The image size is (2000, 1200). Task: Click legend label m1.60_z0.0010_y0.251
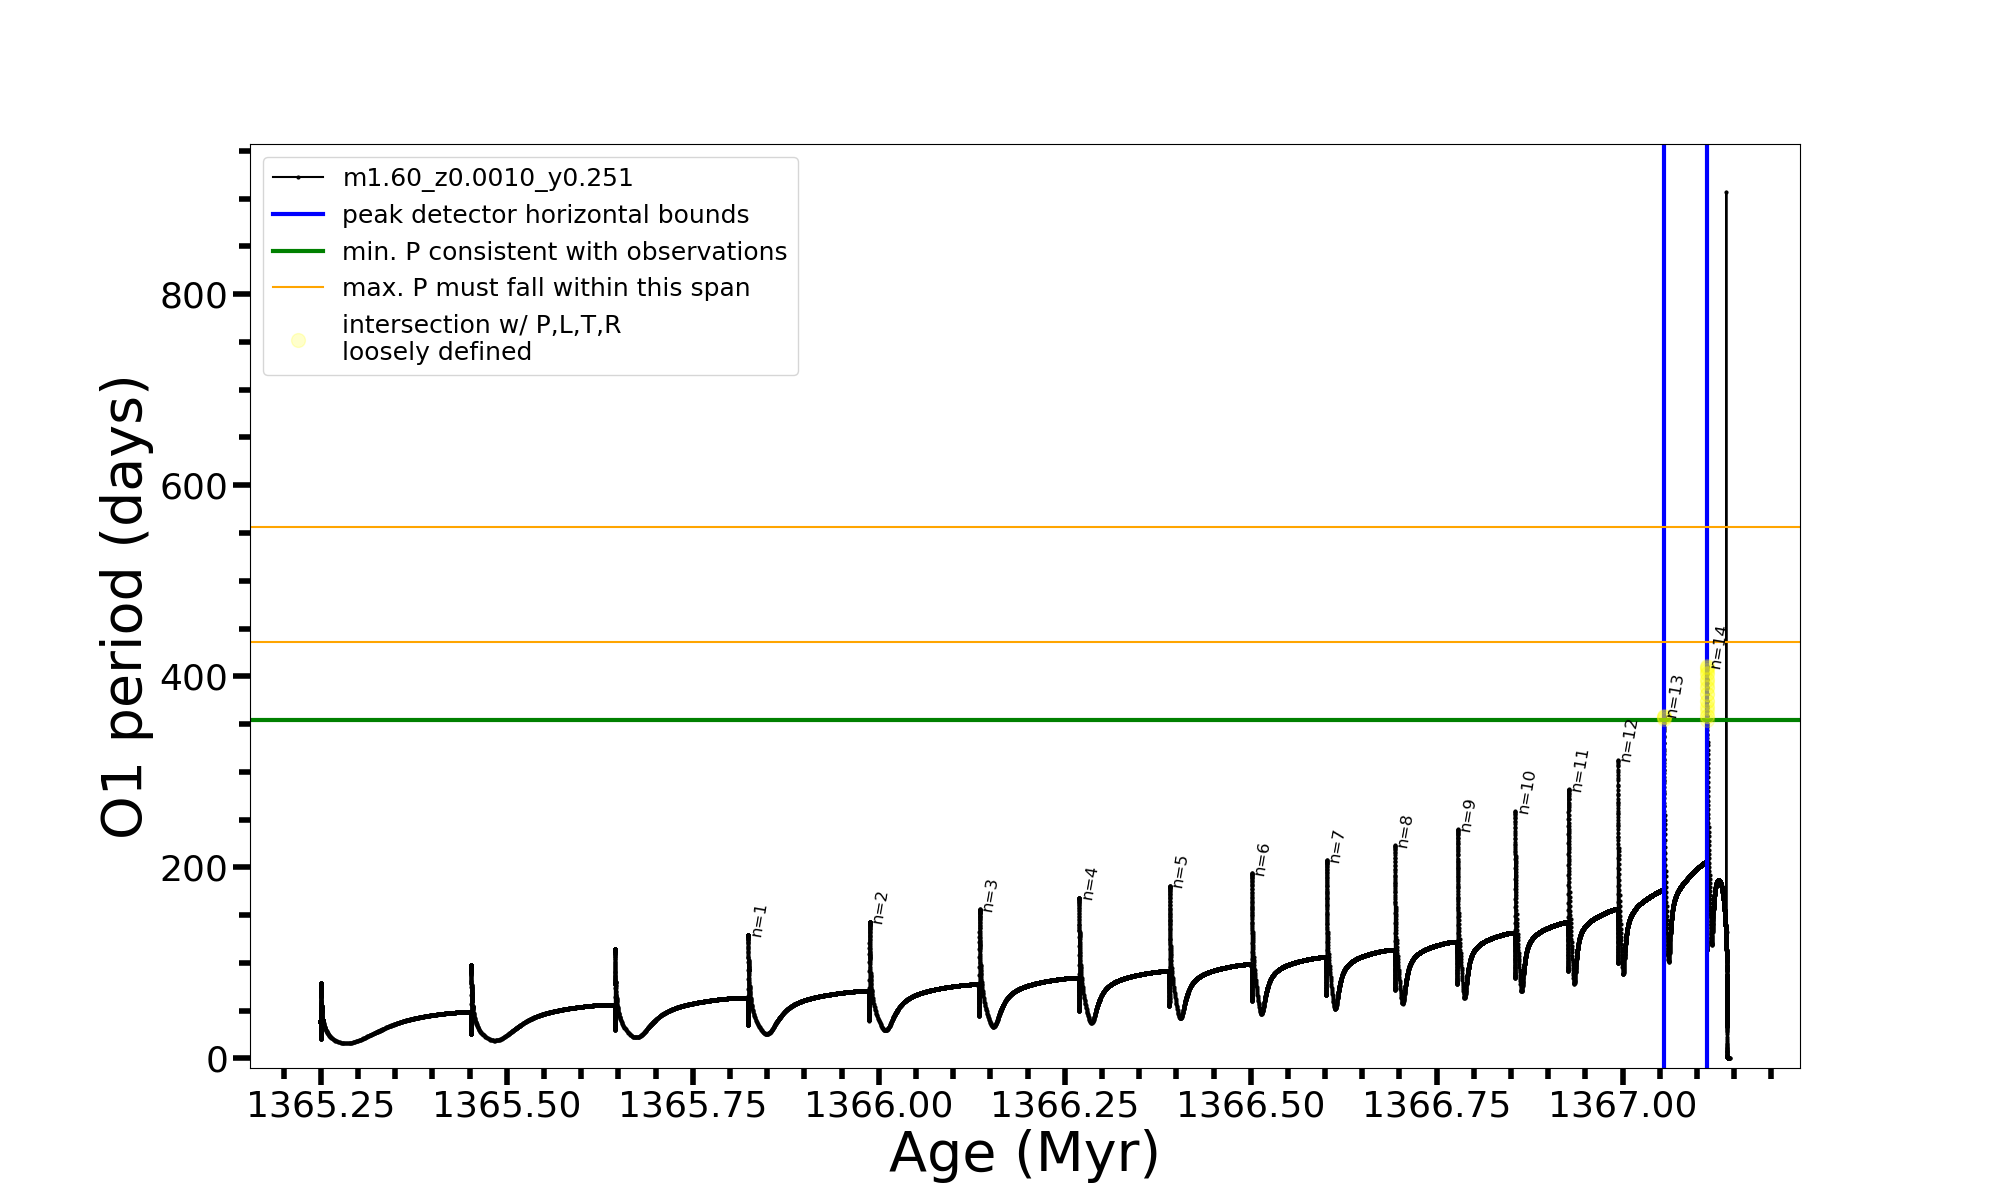[x=487, y=178]
